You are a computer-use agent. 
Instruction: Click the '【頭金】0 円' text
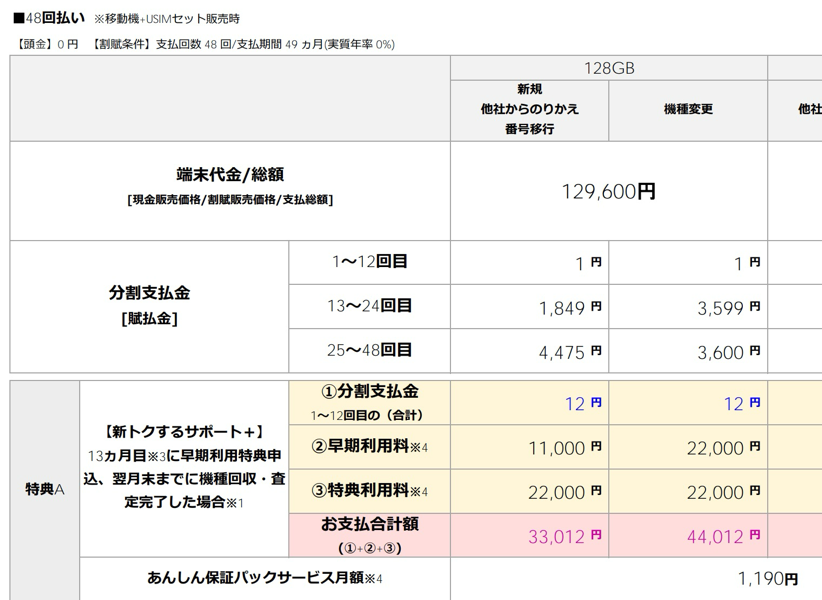pos(46,44)
